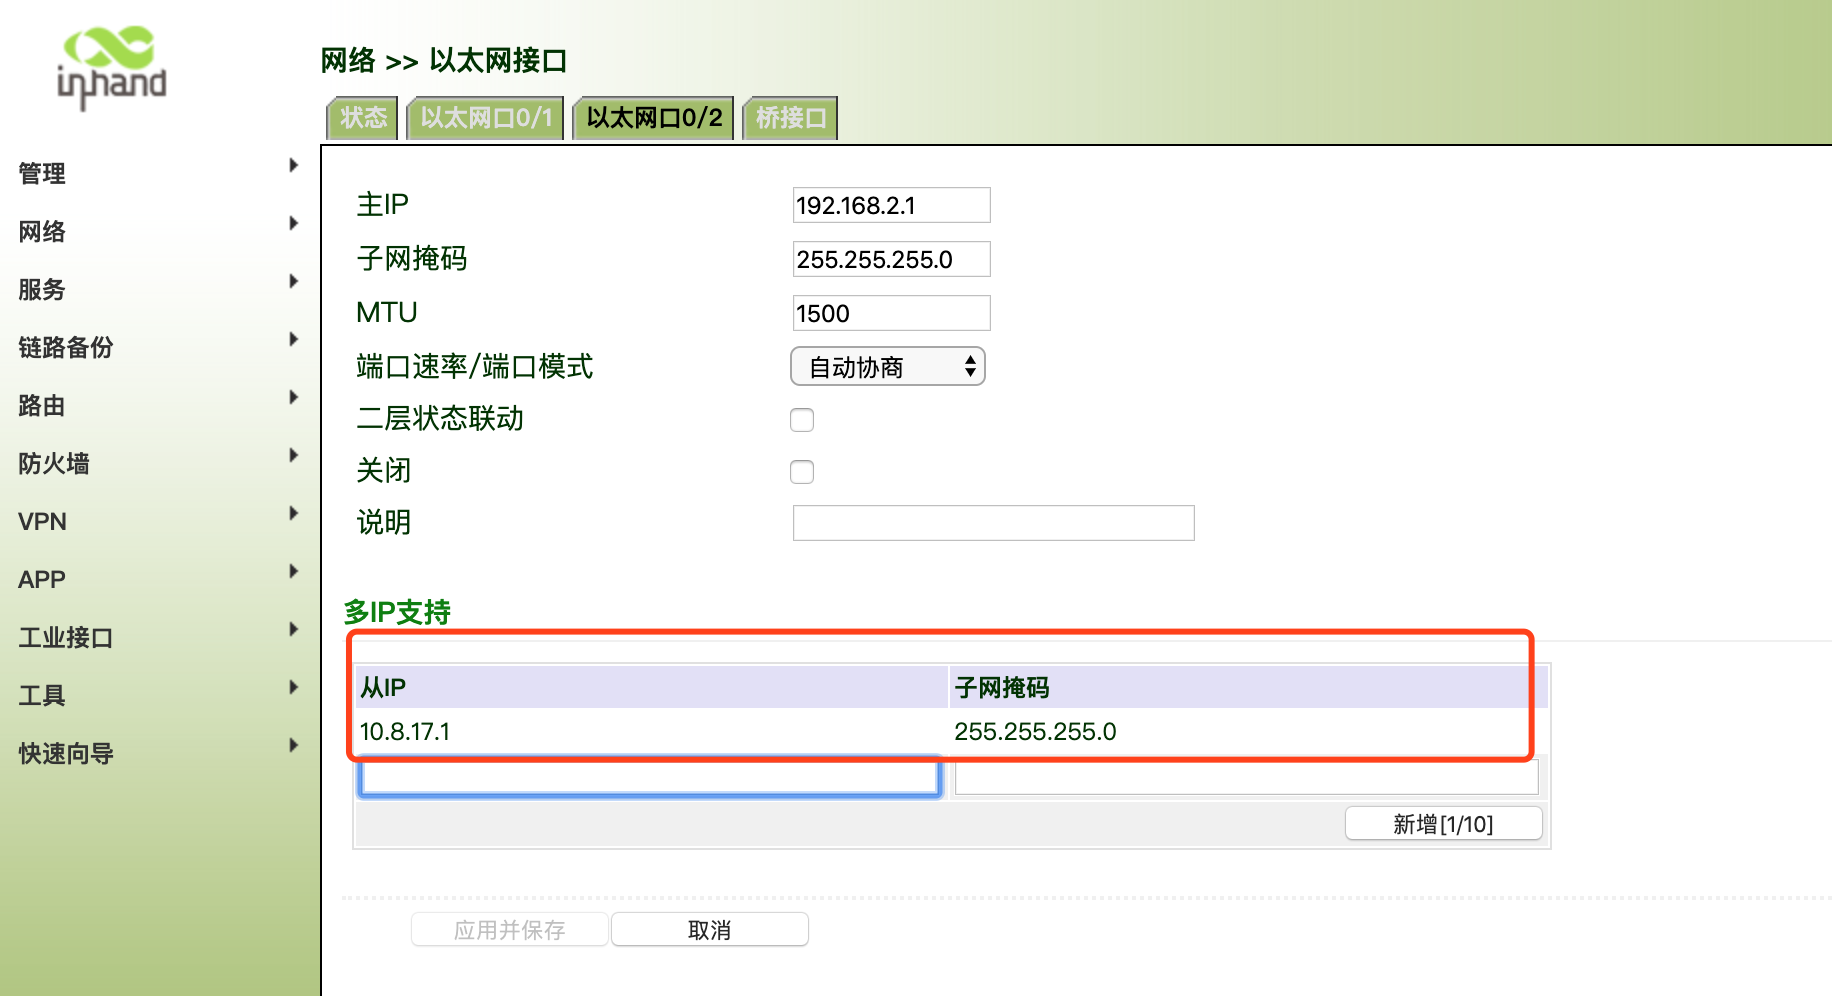Open the VPN sidebar menu
This screenshot has width=1832, height=996.
42,522
